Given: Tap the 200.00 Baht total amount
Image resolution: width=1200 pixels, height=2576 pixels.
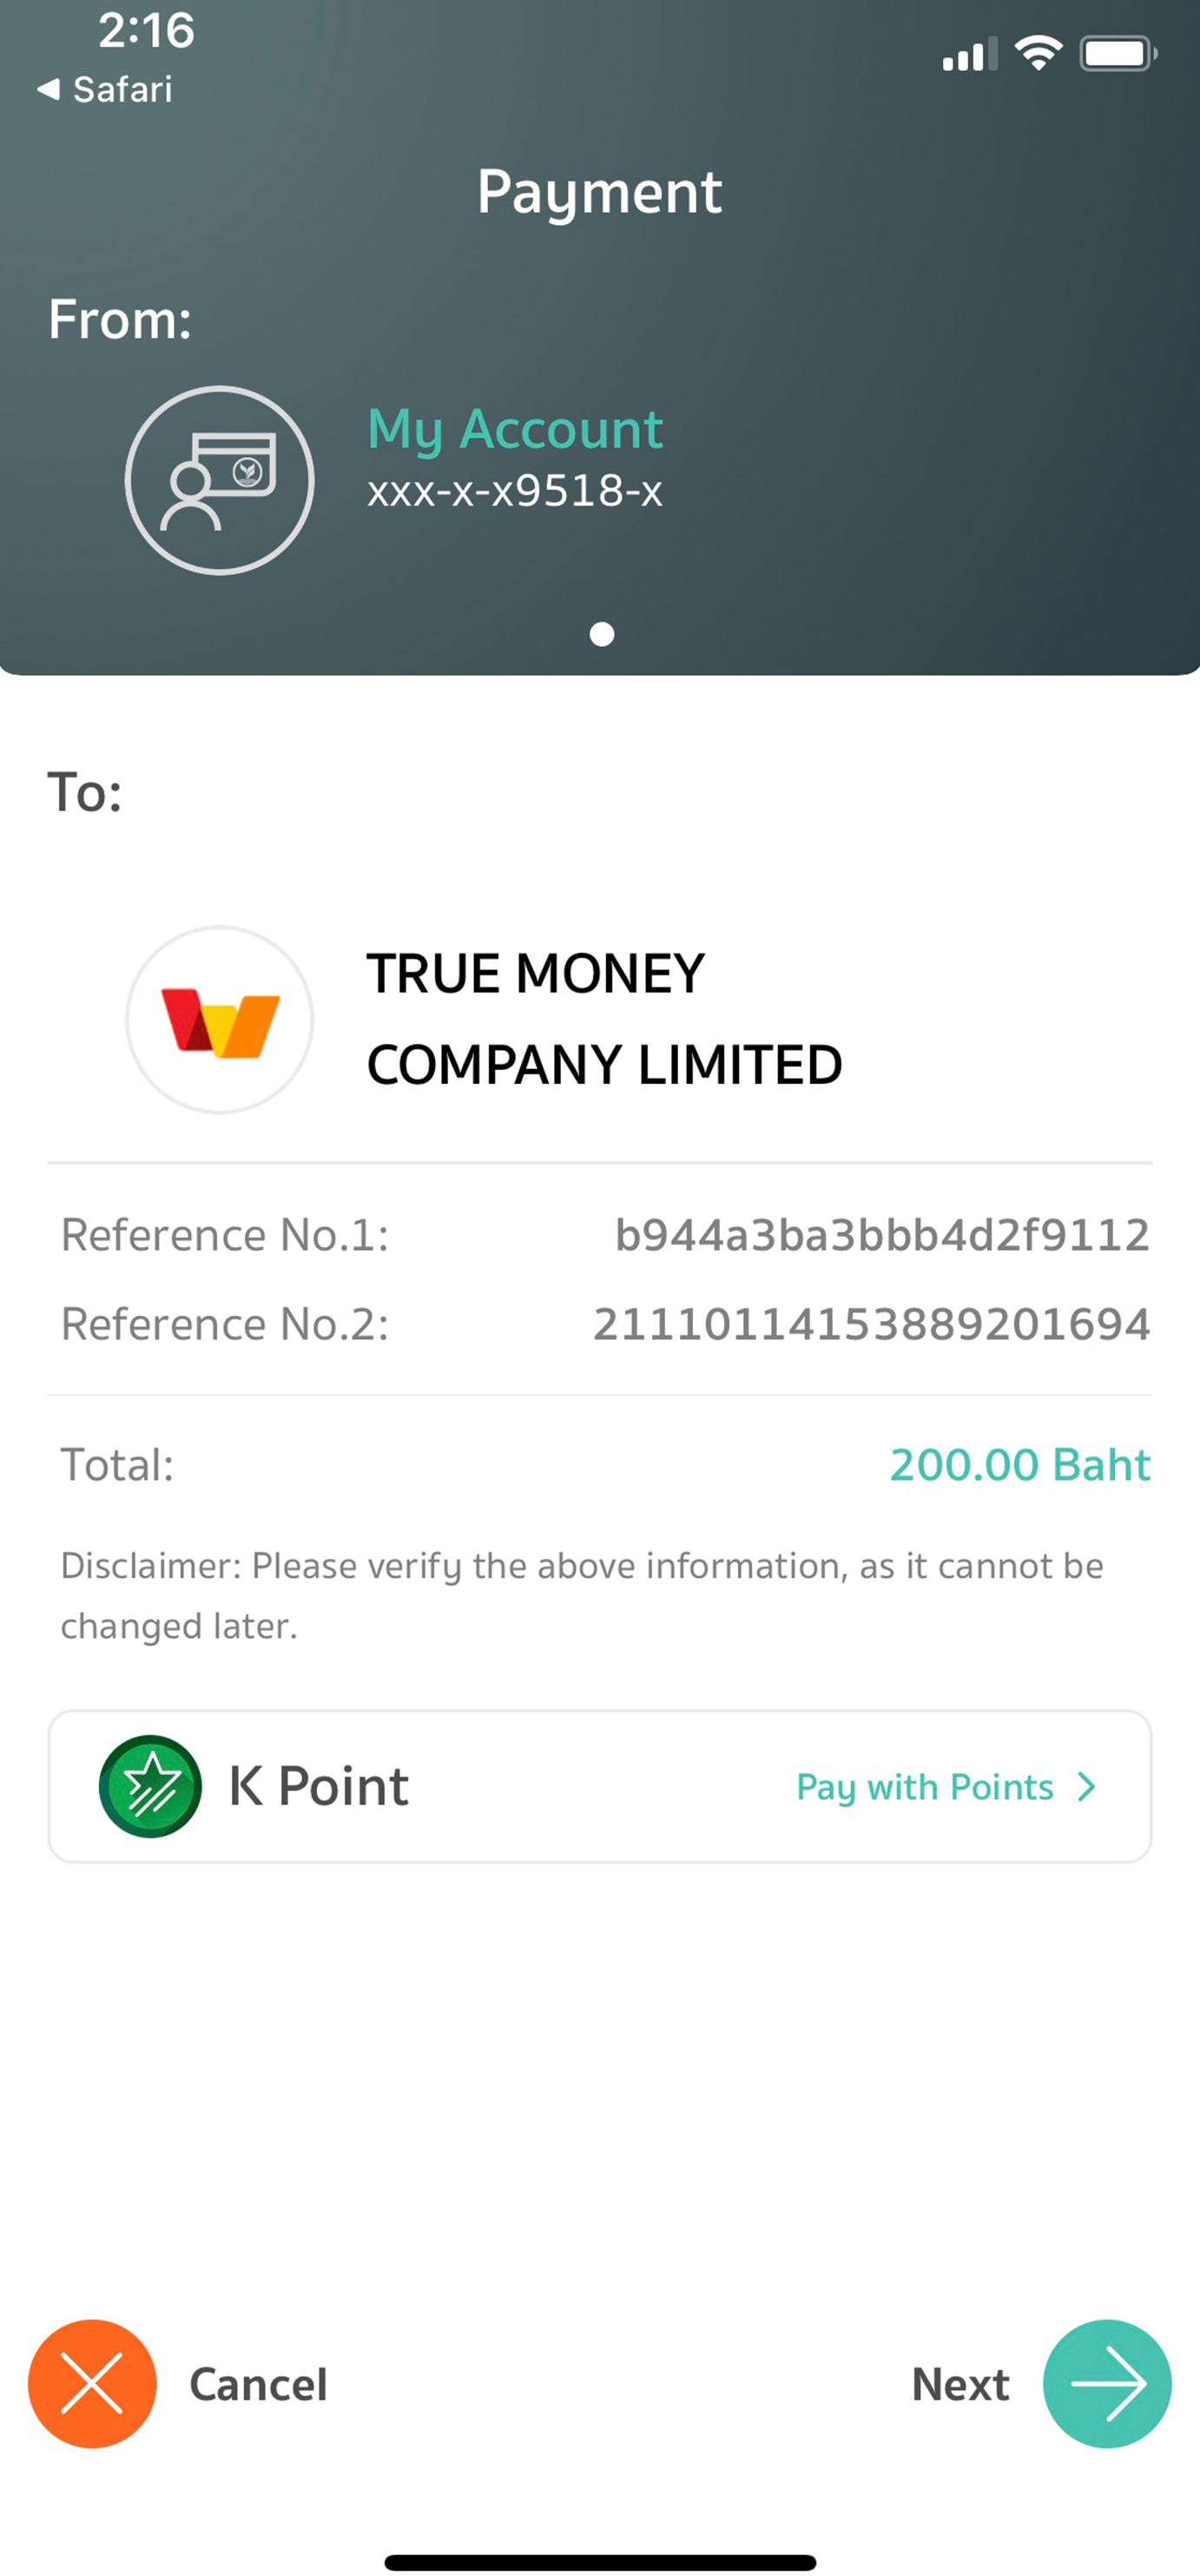Looking at the screenshot, I should tap(1020, 1465).
